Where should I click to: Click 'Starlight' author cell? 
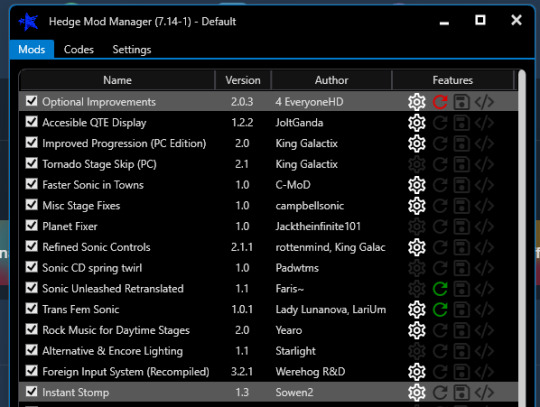[x=295, y=351]
